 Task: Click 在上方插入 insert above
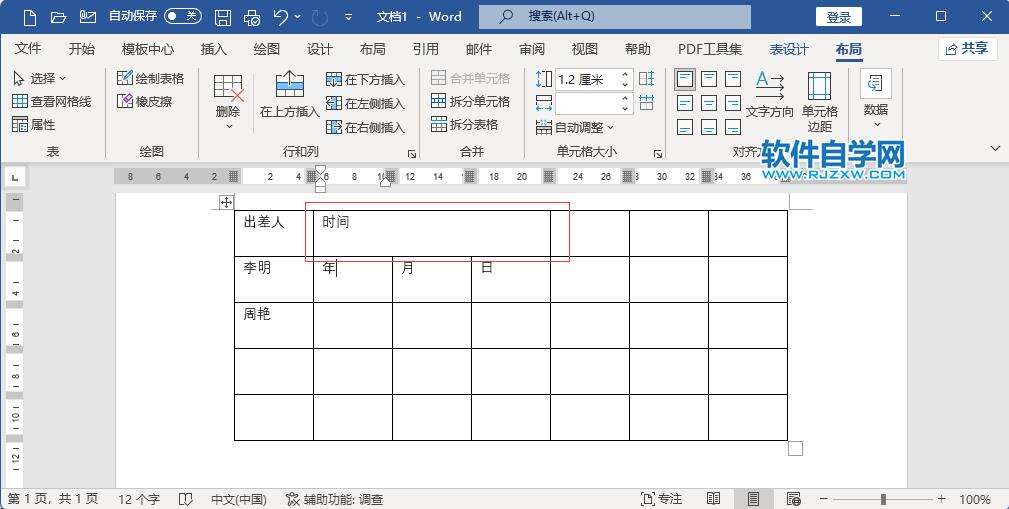tap(290, 95)
